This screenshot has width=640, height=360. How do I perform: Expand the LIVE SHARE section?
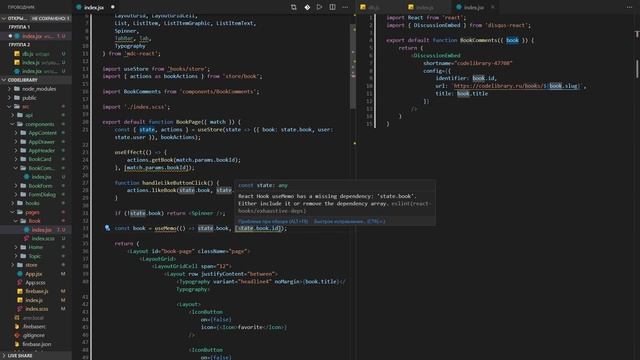point(36,356)
